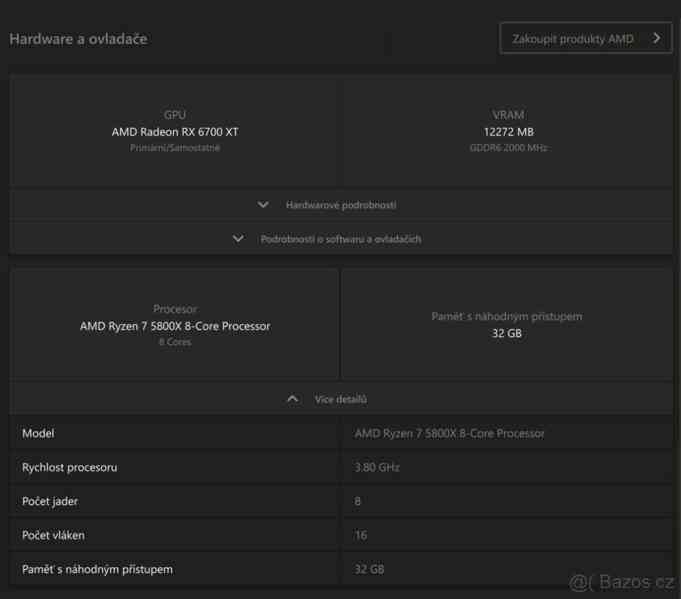Click chevron beside Podrobnosti o softwaru a ovladačích
Screen dimensions: 681x599
tap(238, 238)
